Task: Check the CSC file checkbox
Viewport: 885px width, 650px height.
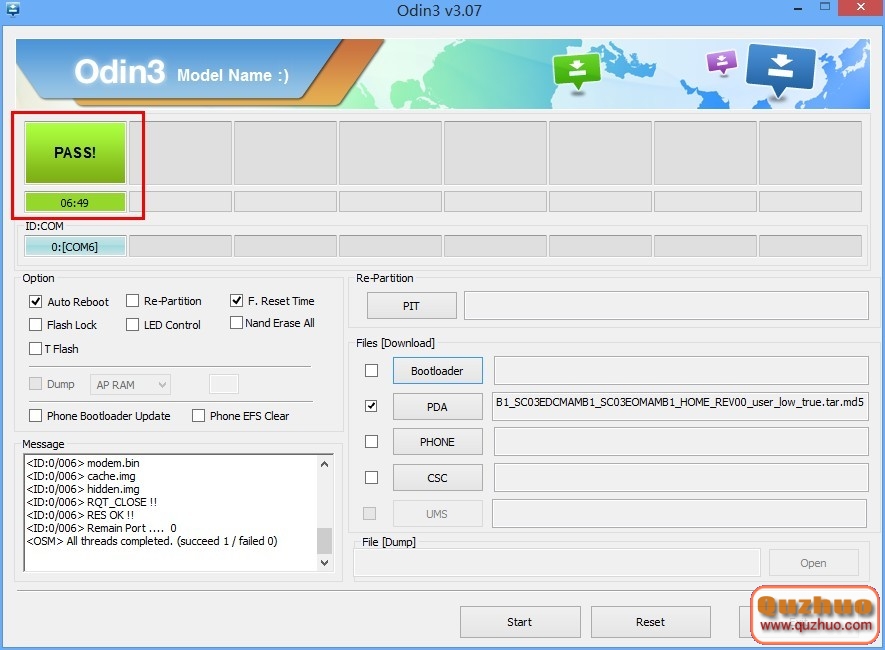Action: pyautogui.click(x=371, y=477)
